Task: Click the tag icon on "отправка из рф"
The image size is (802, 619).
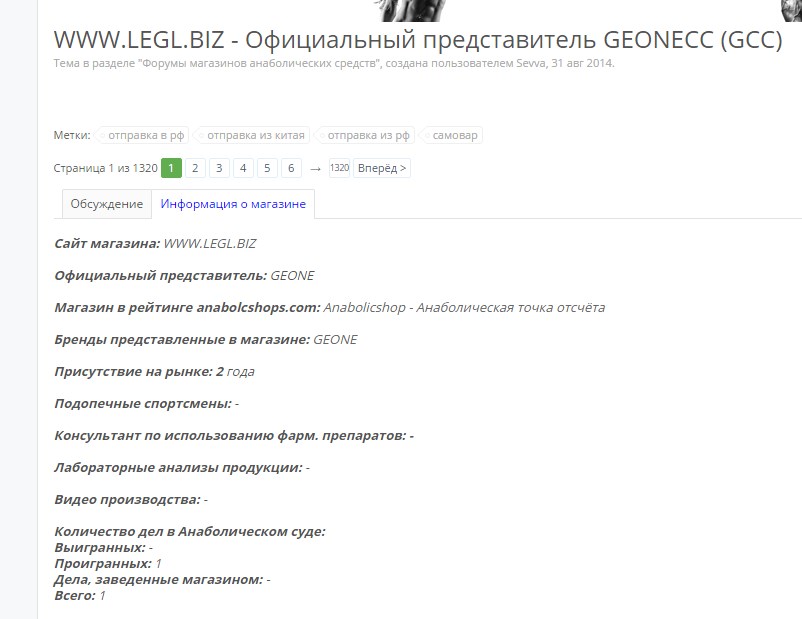Action: [x=322, y=134]
